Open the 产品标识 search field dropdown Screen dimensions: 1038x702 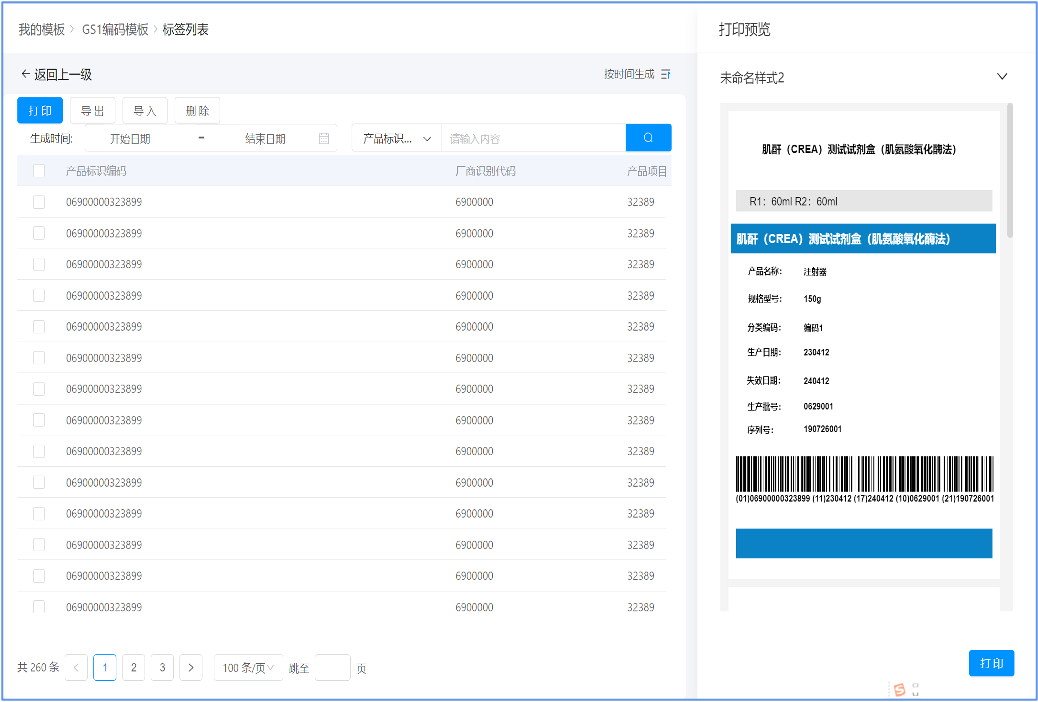(397, 139)
